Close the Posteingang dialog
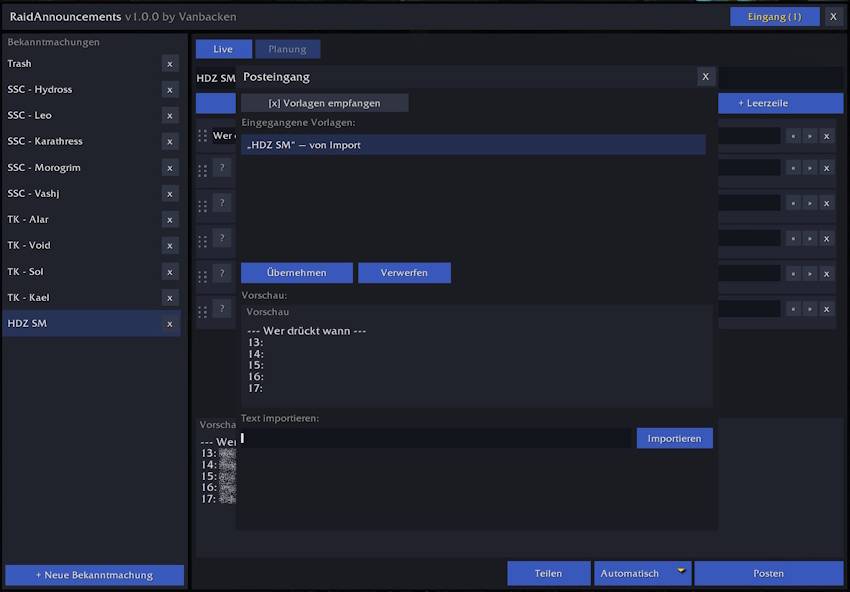Screen dimensions: 850x592 [x=706, y=76]
